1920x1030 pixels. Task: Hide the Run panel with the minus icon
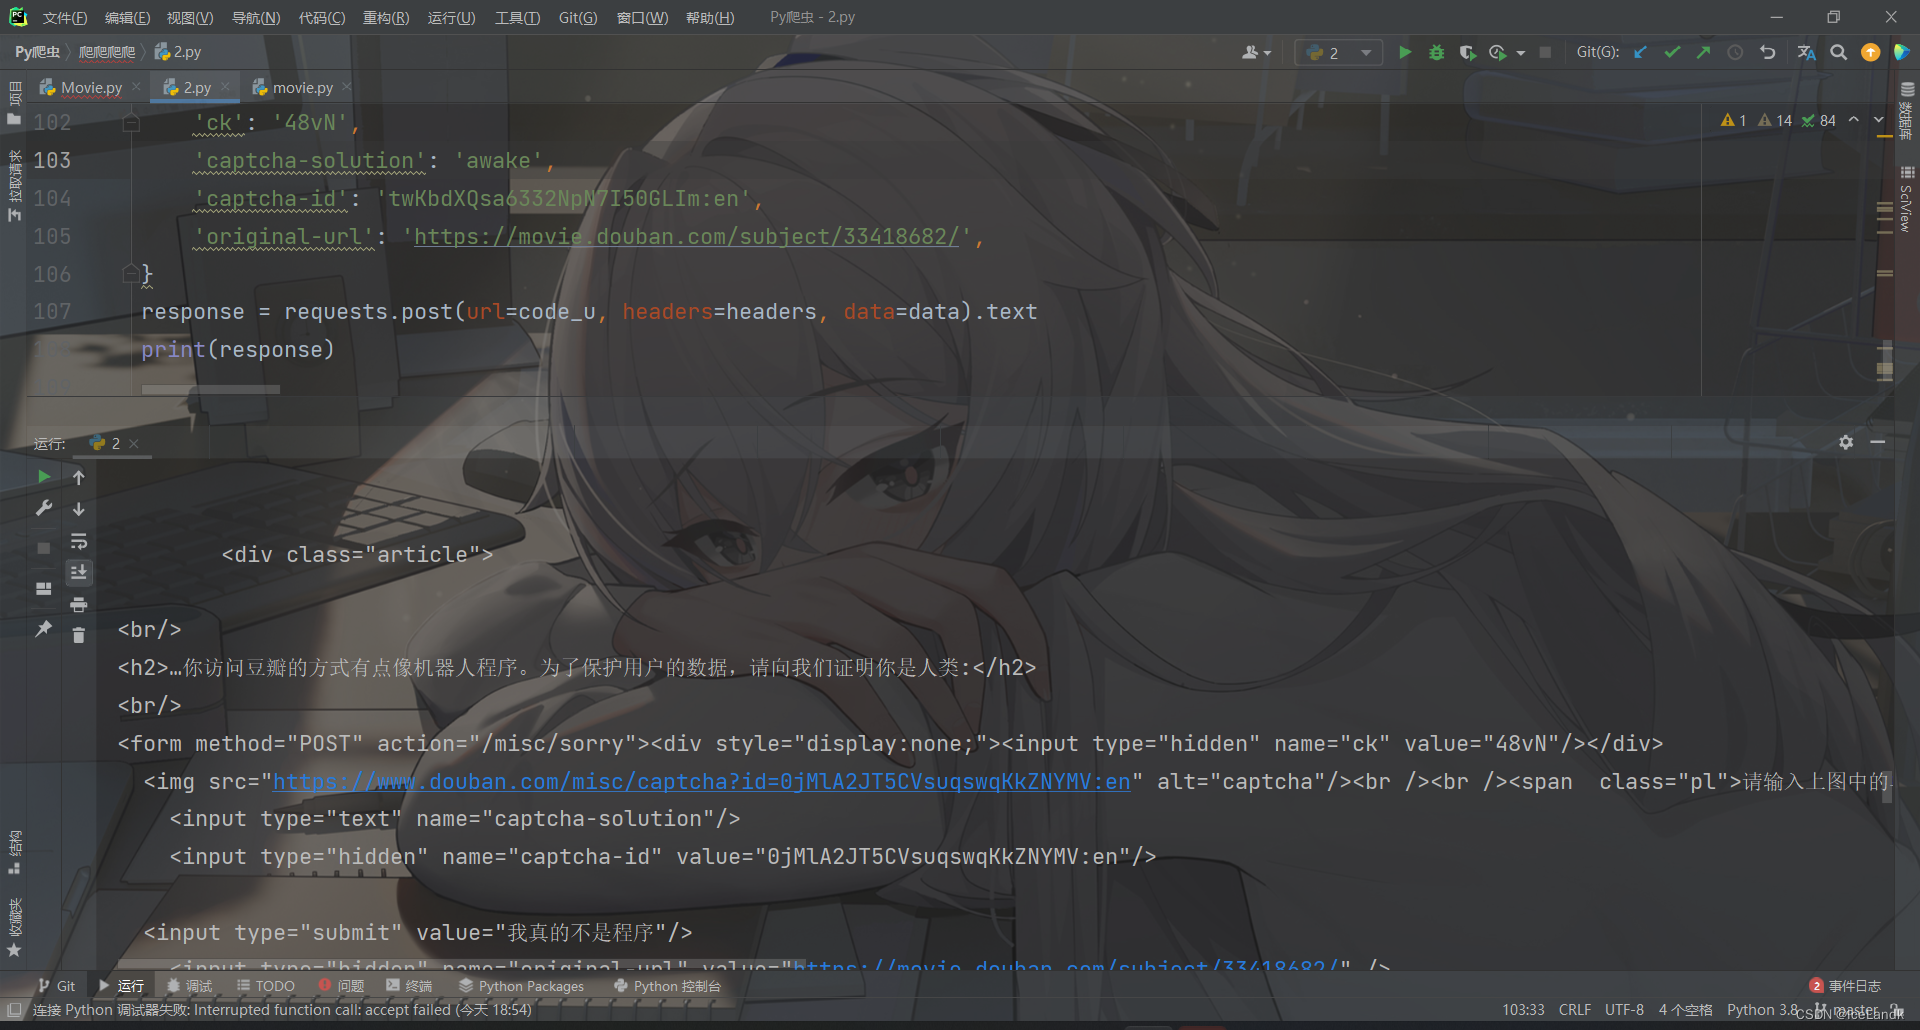pyautogui.click(x=1878, y=442)
